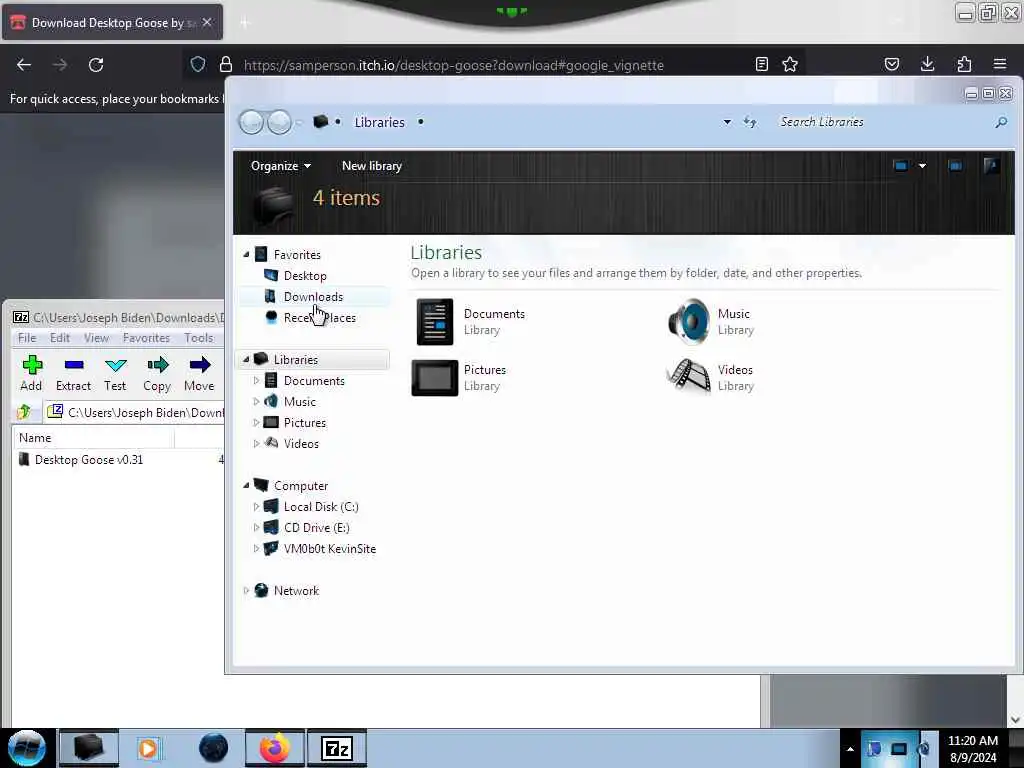Expand the CD Drive (E:) node
1024x768 pixels.
coord(256,527)
